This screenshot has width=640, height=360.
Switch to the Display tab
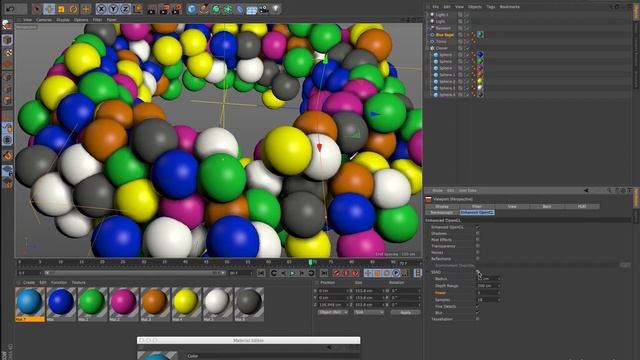point(442,207)
